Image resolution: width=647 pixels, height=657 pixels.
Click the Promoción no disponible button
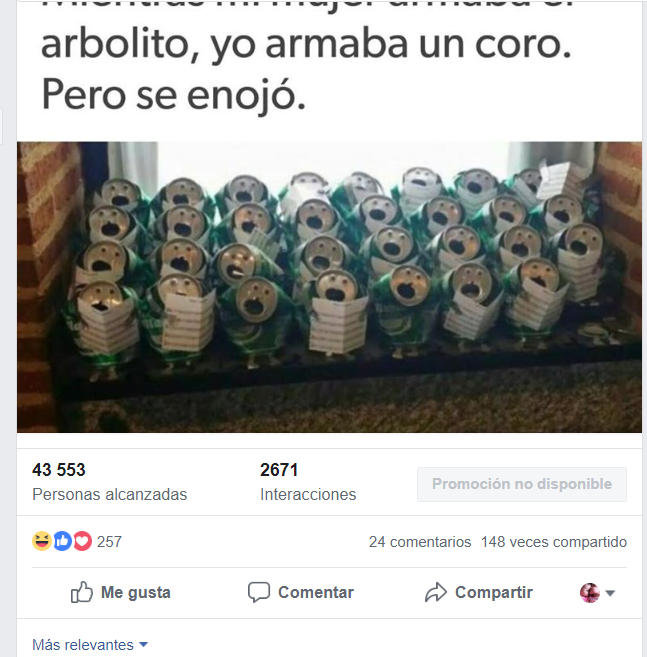point(522,484)
